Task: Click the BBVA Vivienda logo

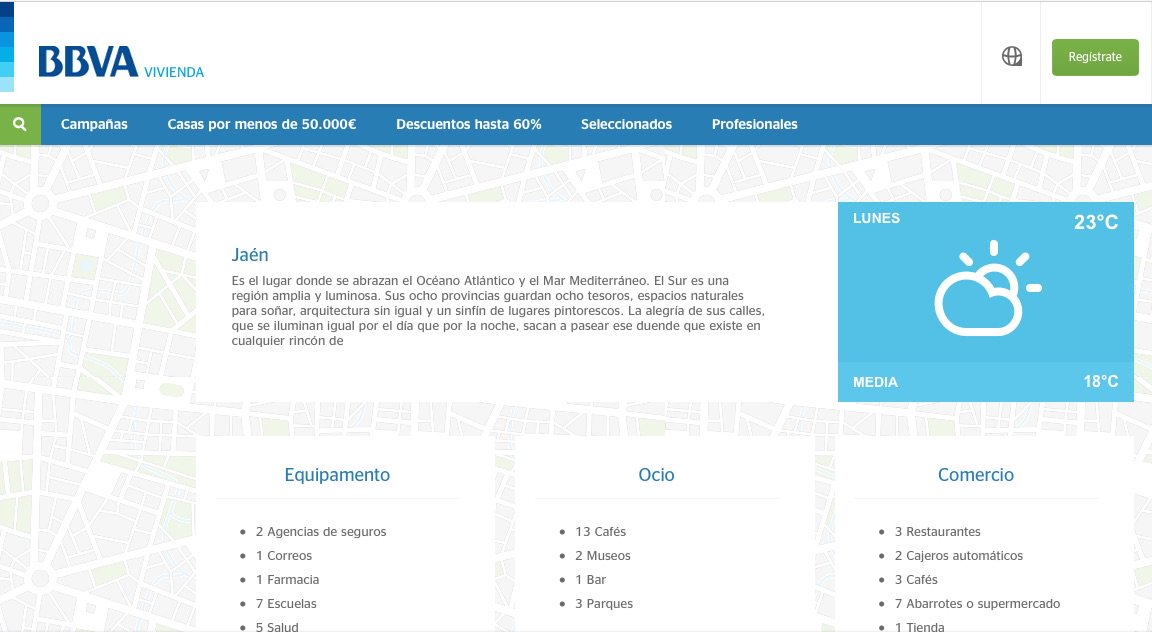Action: click(x=121, y=62)
